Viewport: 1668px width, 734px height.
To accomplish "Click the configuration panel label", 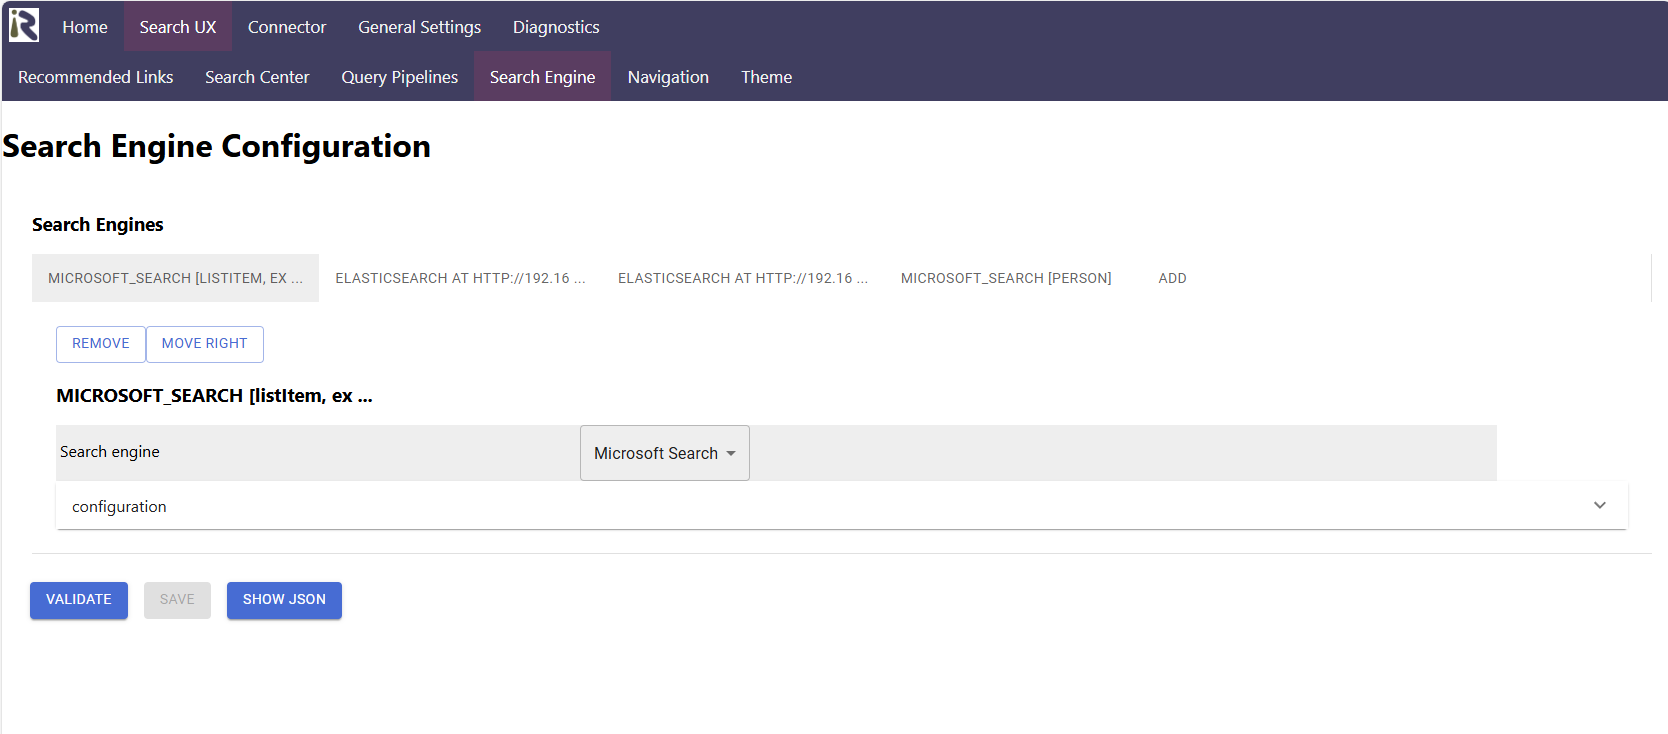I will pyautogui.click(x=119, y=507).
